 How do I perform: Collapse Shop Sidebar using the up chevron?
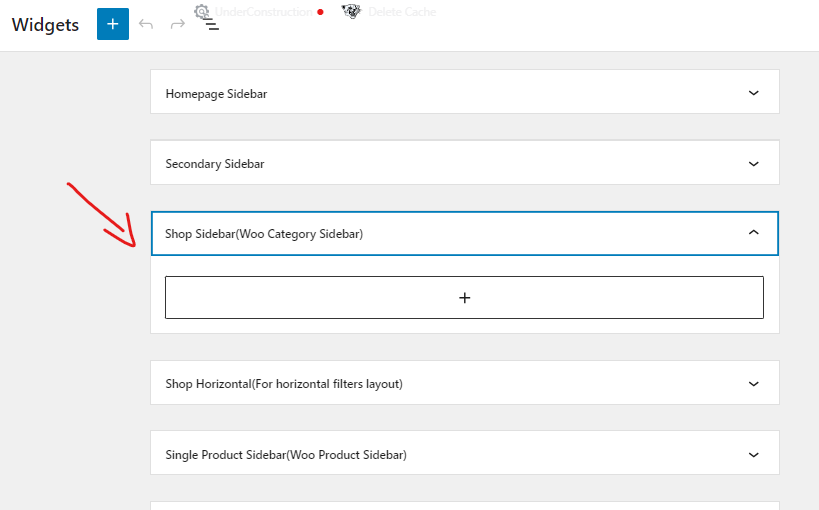753,233
